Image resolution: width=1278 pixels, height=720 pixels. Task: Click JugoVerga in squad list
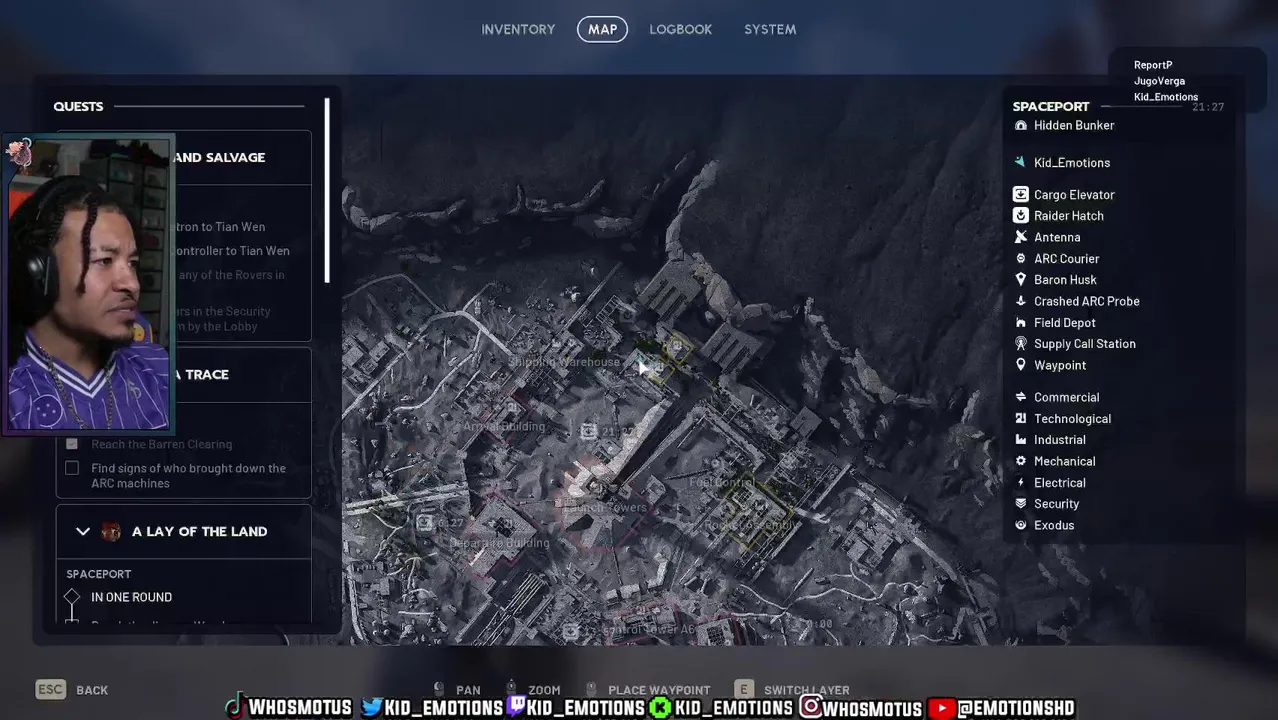(1159, 81)
